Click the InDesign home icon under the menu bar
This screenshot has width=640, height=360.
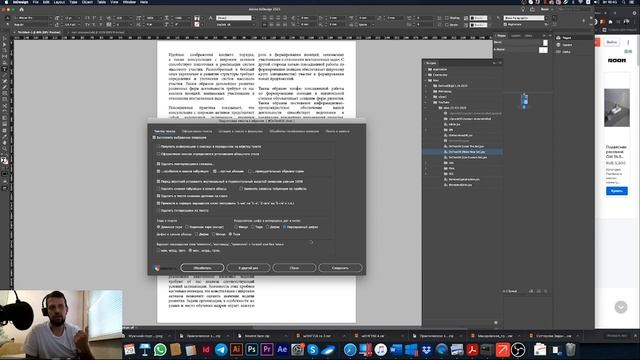point(21,9)
